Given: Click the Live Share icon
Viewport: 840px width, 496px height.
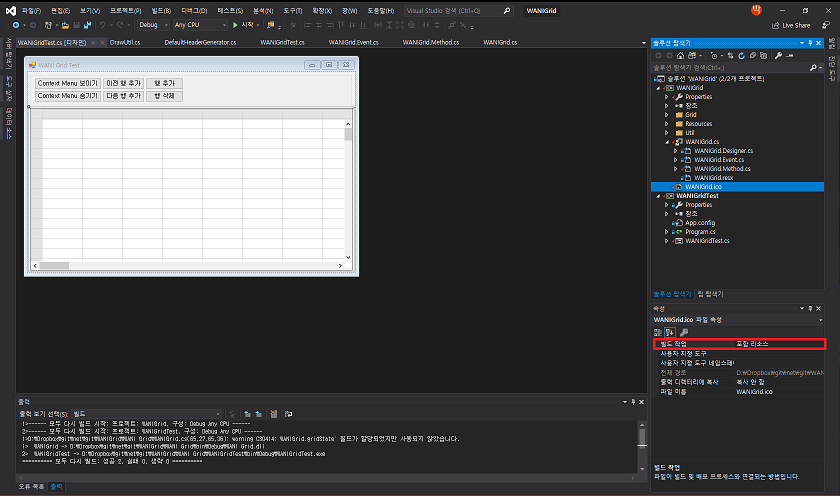Looking at the screenshot, I should pyautogui.click(x=776, y=25).
